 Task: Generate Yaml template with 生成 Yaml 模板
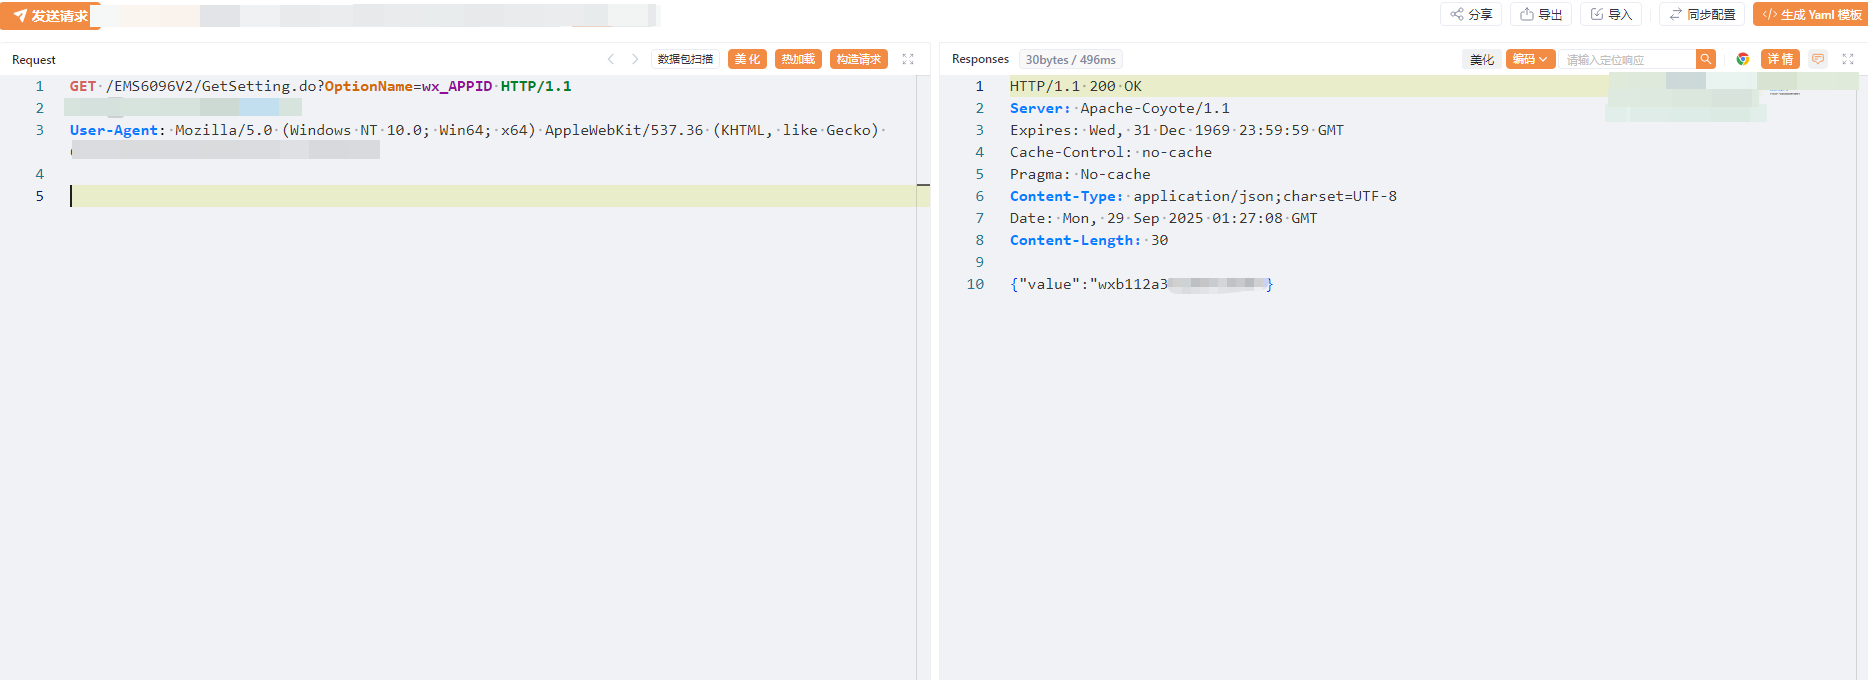[1810, 15]
